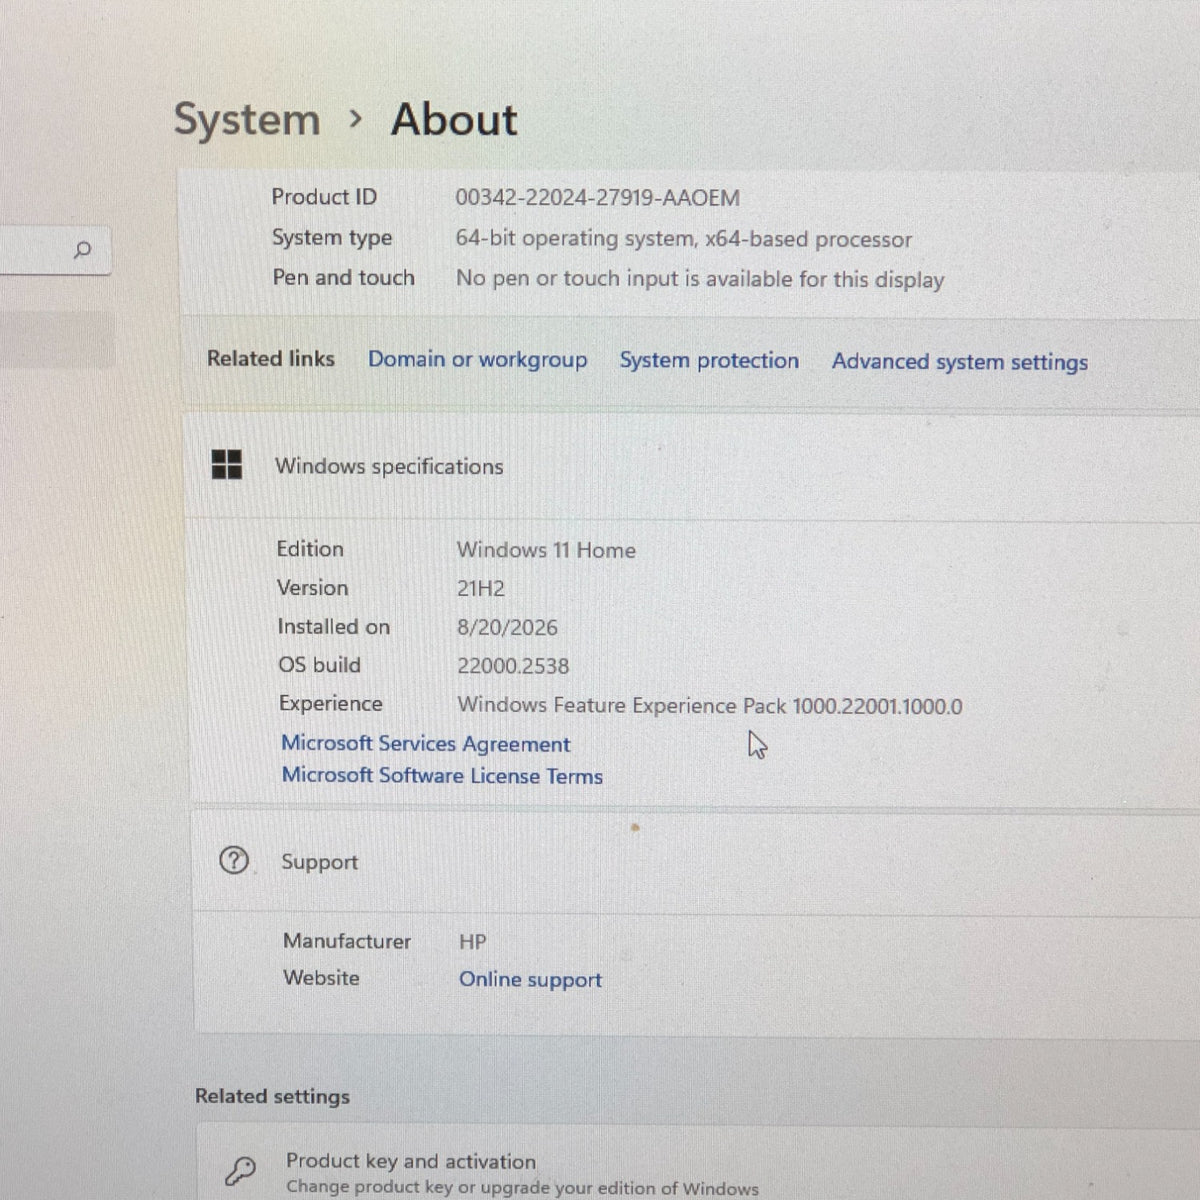Click the settings search input field
The width and height of the screenshot is (1200, 1200).
55,250
